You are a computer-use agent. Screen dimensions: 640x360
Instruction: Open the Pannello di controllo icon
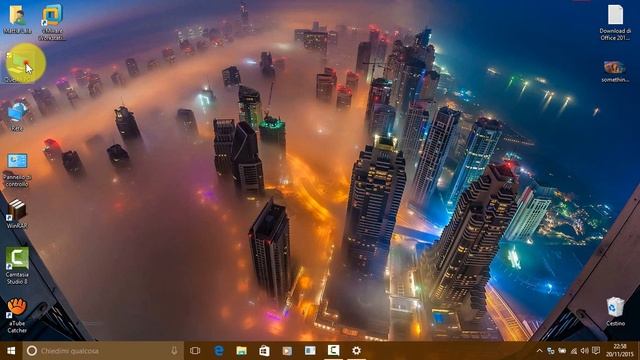[x=17, y=169]
